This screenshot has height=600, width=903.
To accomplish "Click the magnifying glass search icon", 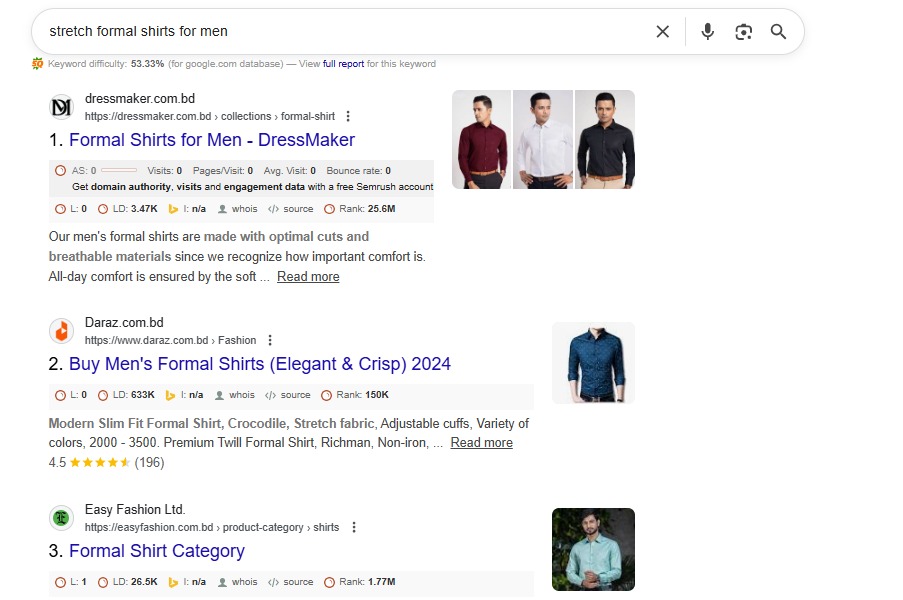I will tap(779, 32).
